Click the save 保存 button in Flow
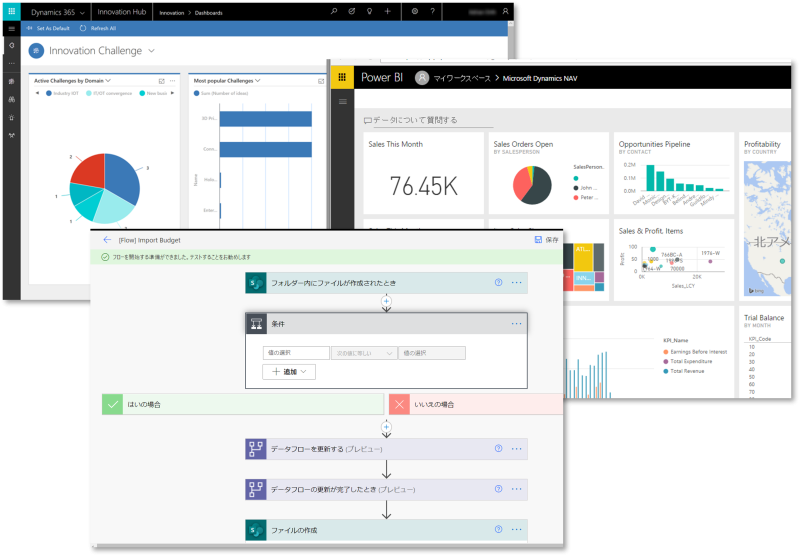Viewport: 800px width, 556px height. click(546, 240)
